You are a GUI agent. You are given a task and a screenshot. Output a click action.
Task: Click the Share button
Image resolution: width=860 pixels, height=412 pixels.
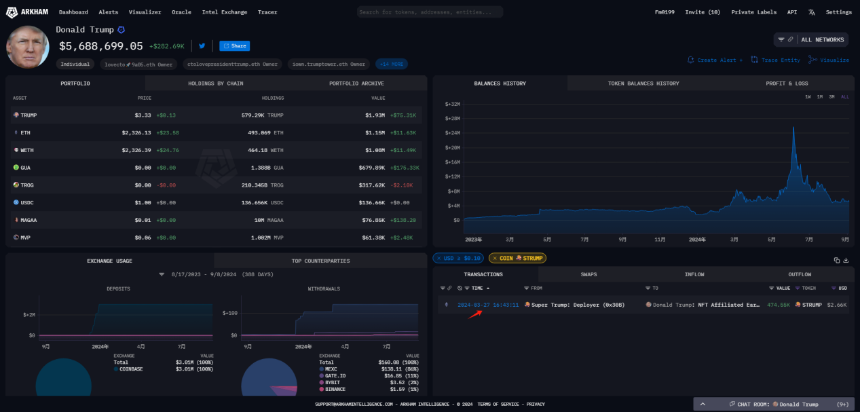[x=235, y=46]
